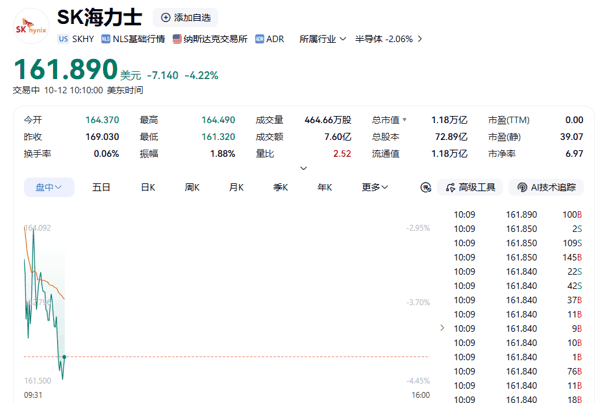Open 高级工具 advanced tools
This screenshot has width=600, height=403.
tap(470, 187)
